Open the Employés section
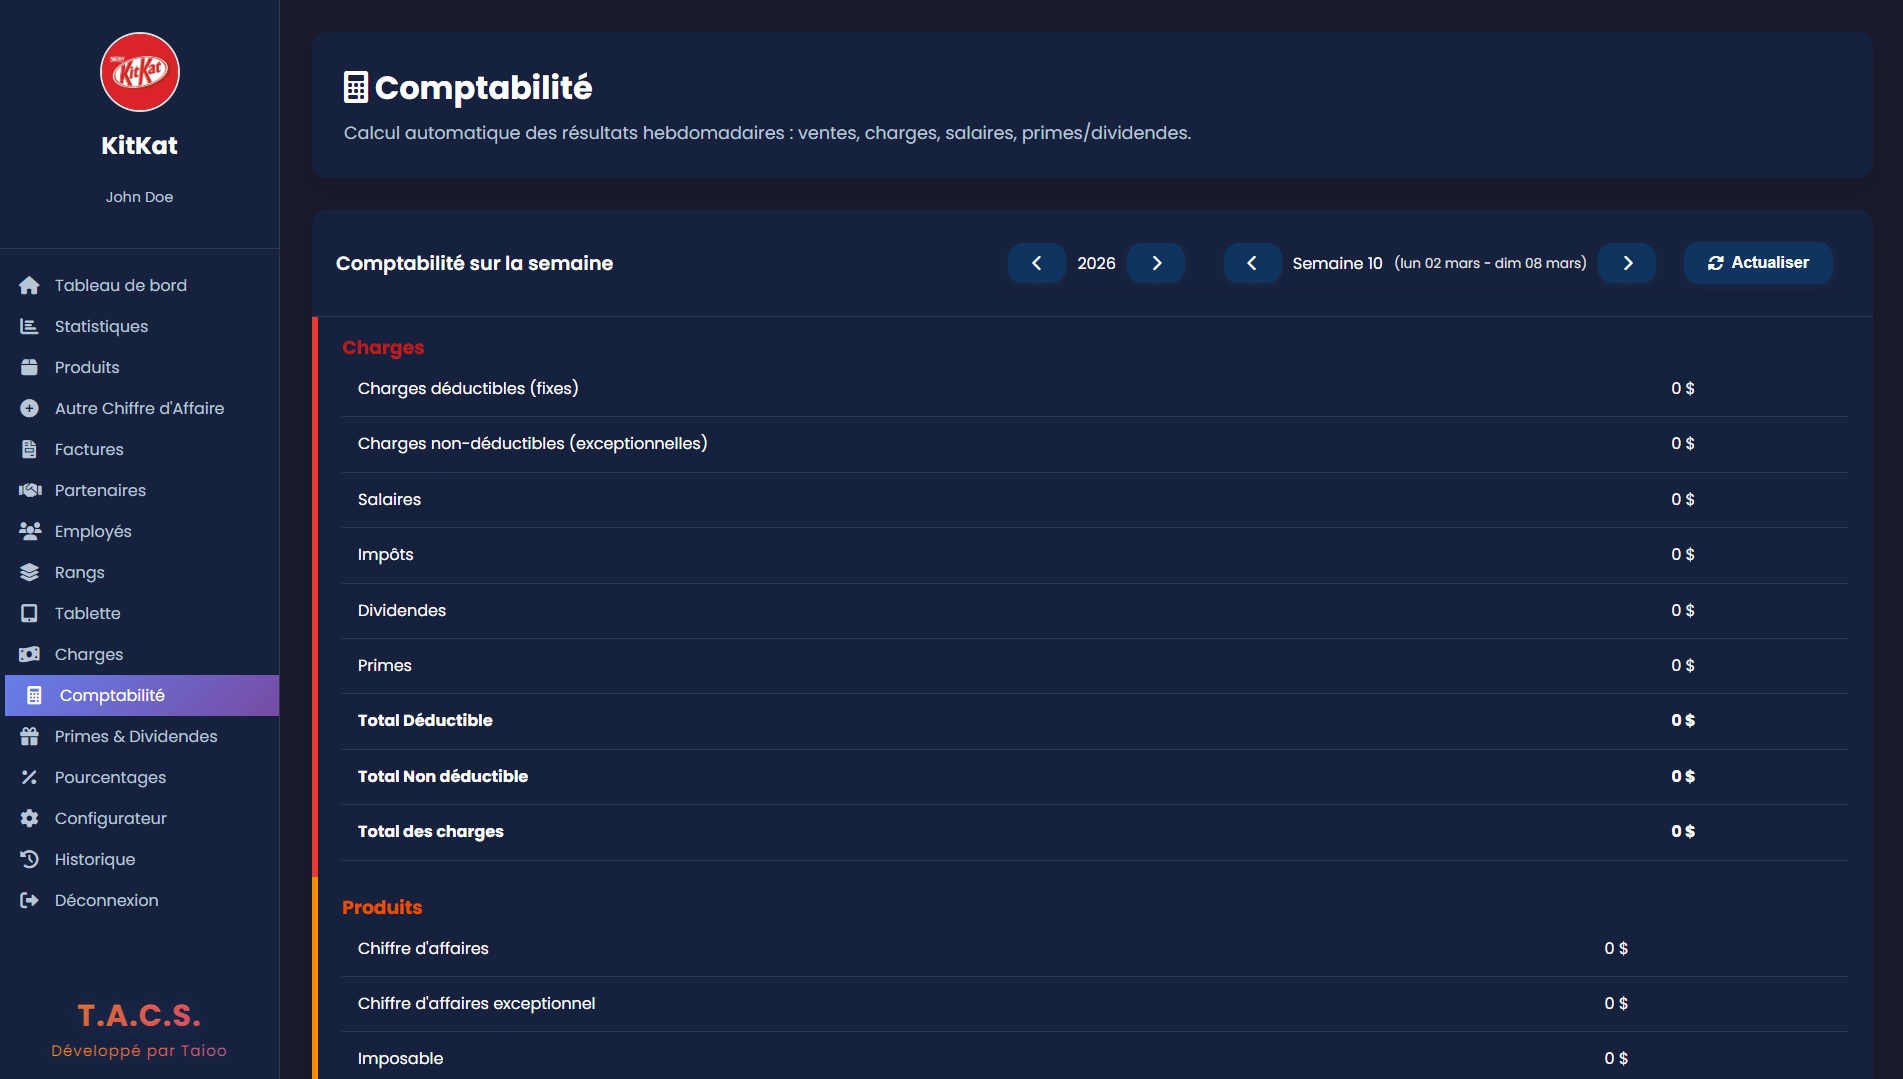The image size is (1903, 1079). point(93,532)
